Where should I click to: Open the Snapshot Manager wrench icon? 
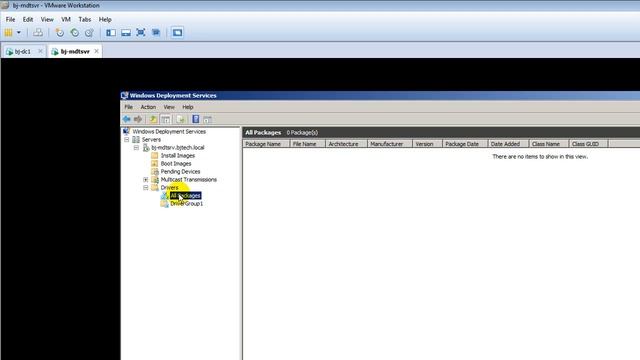click(x=89, y=33)
